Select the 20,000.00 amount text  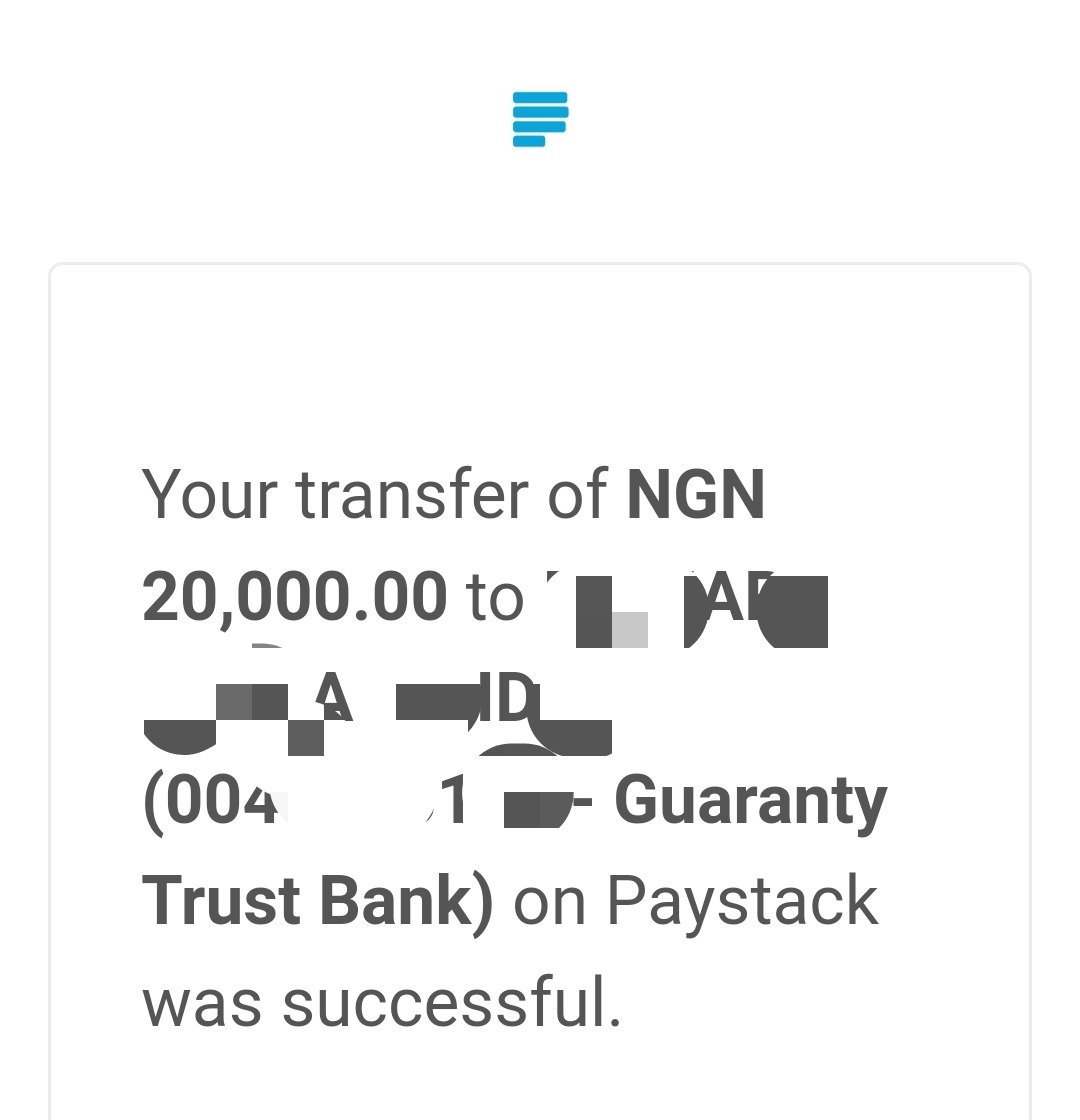[294, 597]
